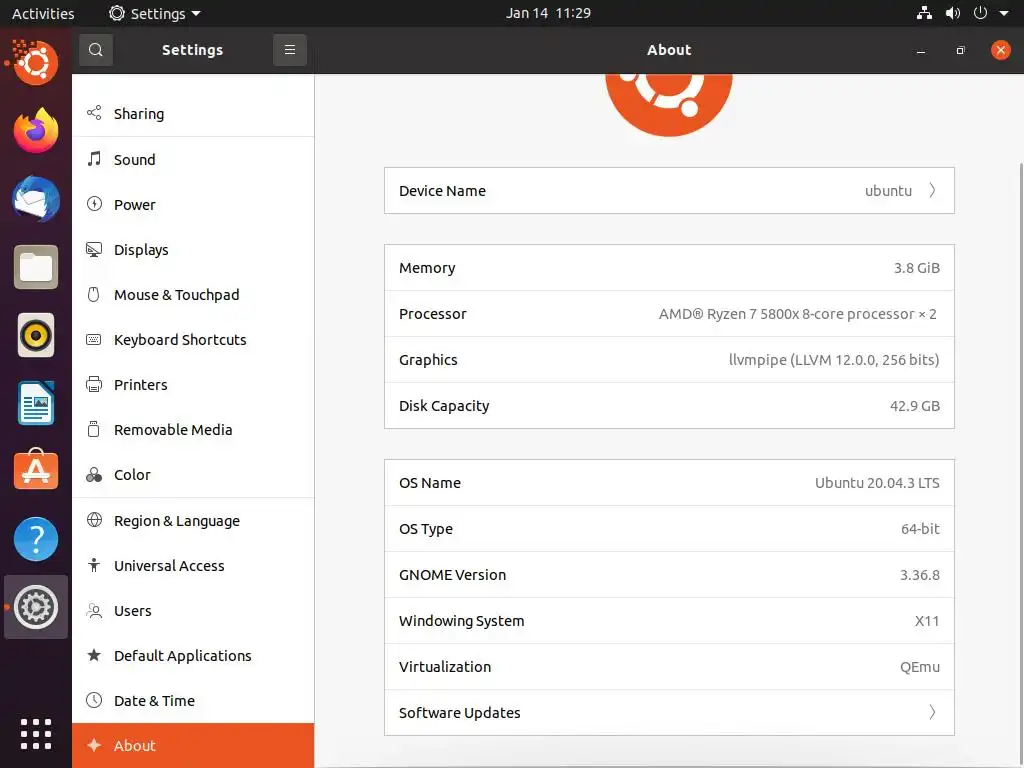Click the Printers icon in sidebar

pyautogui.click(x=94, y=384)
